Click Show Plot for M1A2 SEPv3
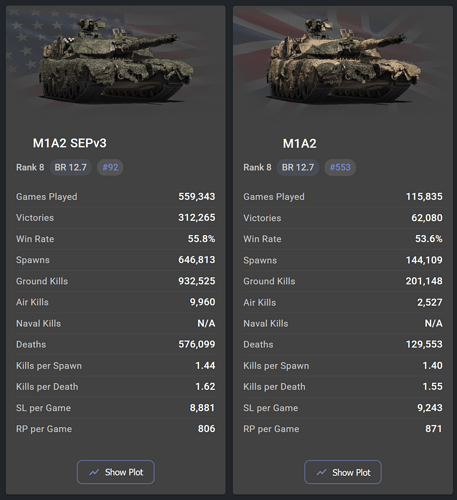457x500 pixels. pos(116,472)
